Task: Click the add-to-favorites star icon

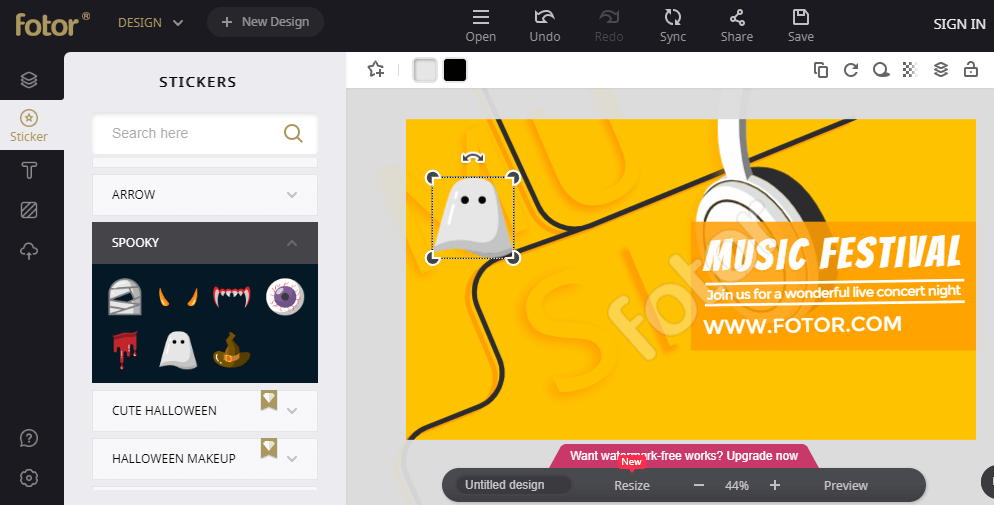Action: pyautogui.click(x=376, y=70)
